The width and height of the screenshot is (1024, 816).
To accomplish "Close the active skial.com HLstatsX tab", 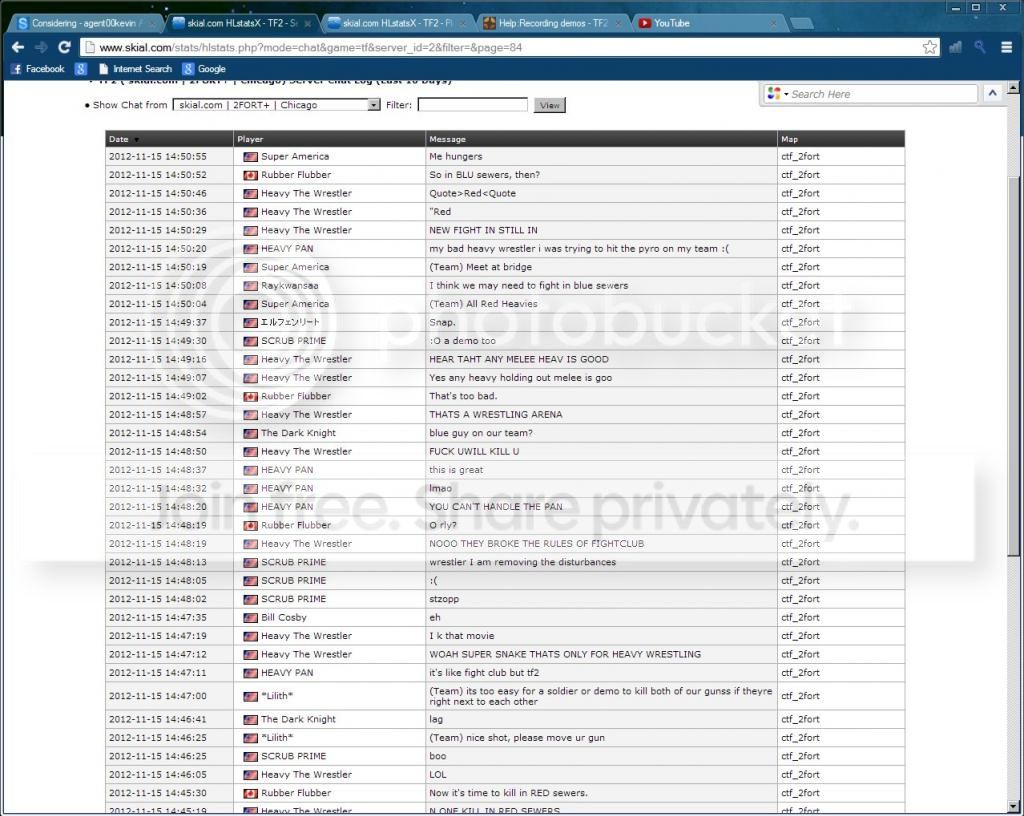I will [308, 24].
